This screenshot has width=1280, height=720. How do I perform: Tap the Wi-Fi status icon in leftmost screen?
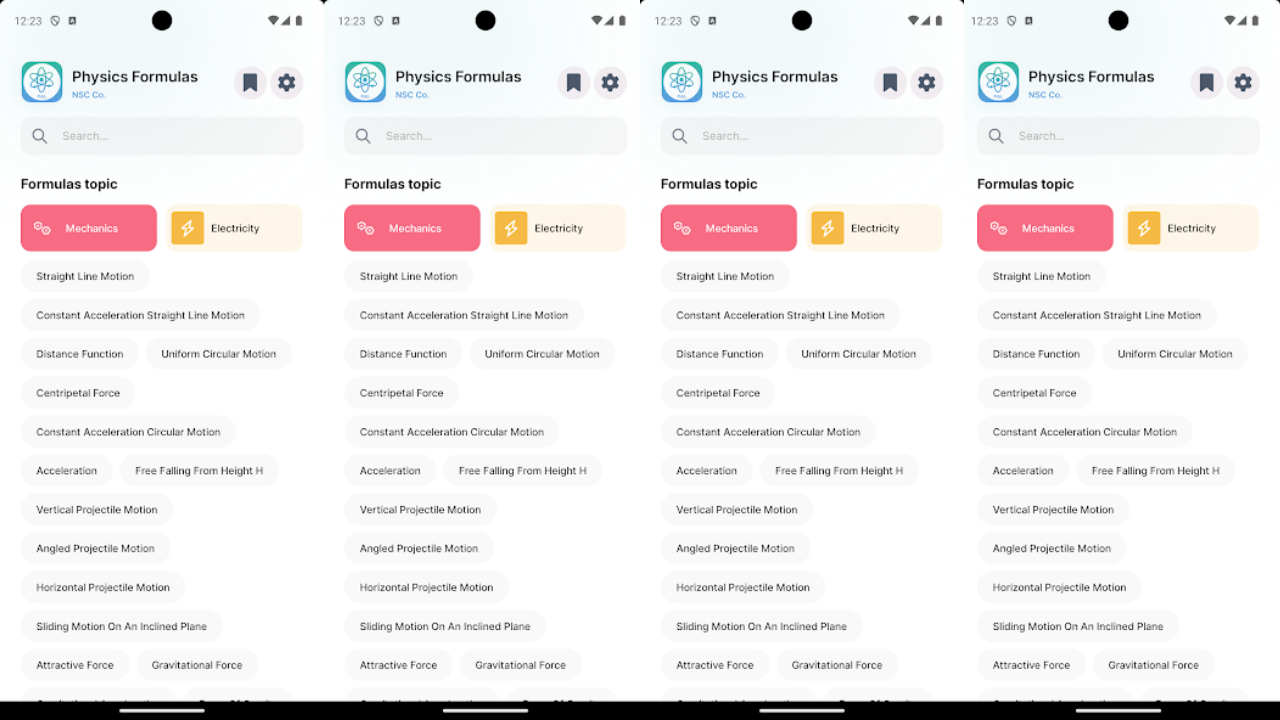pyautogui.click(x=275, y=21)
